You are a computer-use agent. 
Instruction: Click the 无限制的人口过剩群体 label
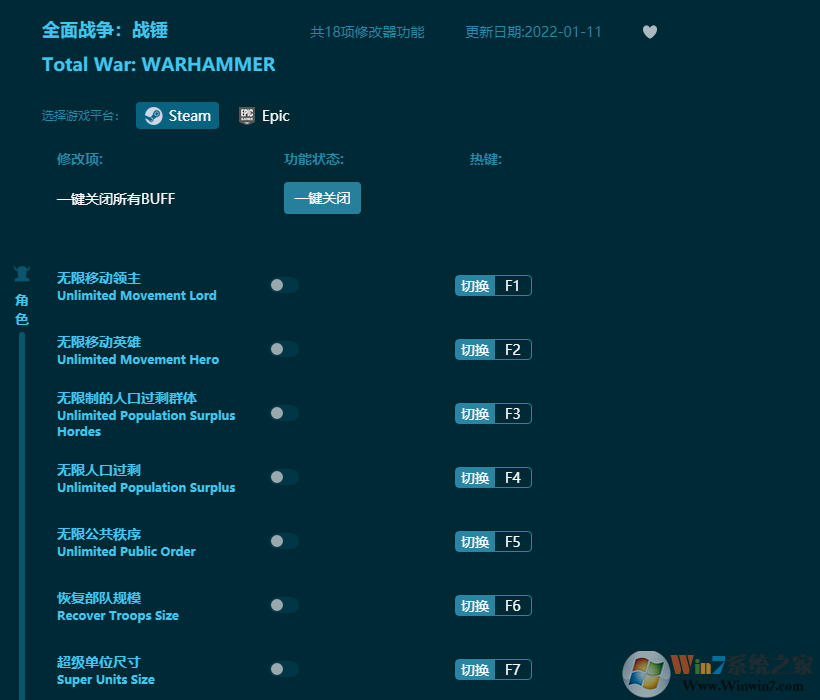tap(127, 398)
